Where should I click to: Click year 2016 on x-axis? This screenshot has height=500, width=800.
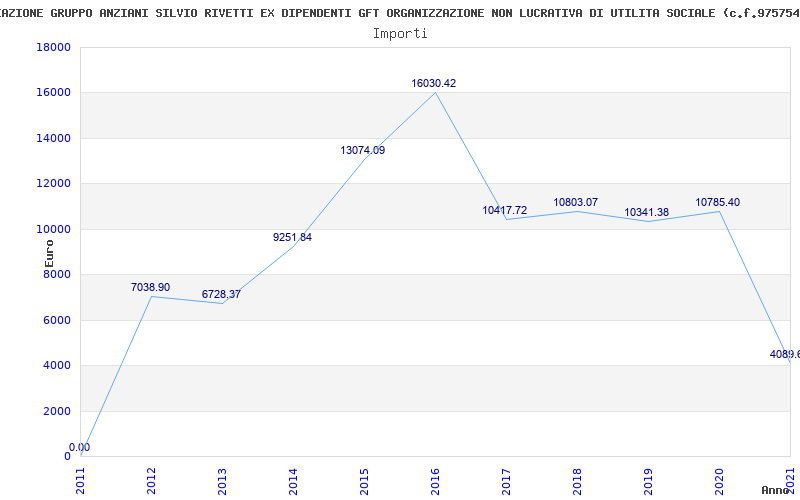click(435, 482)
